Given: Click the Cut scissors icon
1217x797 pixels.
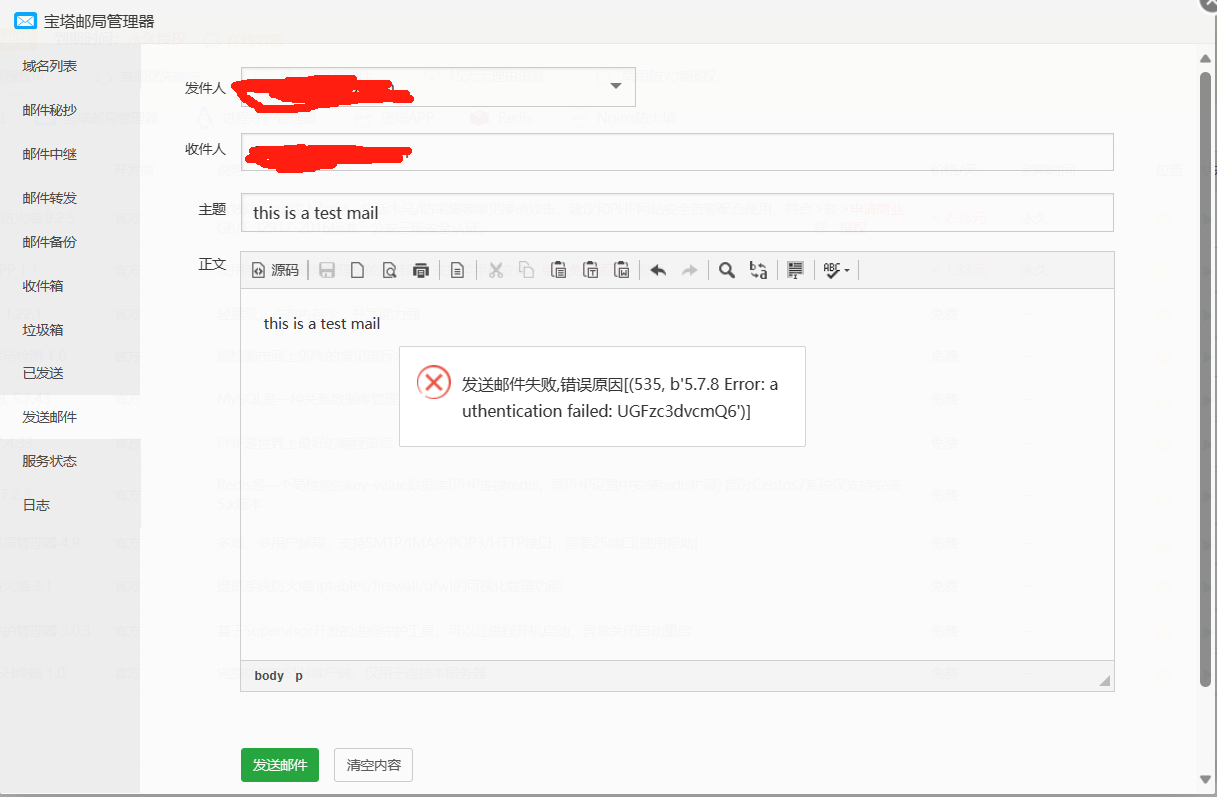Looking at the screenshot, I should tap(495, 270).
